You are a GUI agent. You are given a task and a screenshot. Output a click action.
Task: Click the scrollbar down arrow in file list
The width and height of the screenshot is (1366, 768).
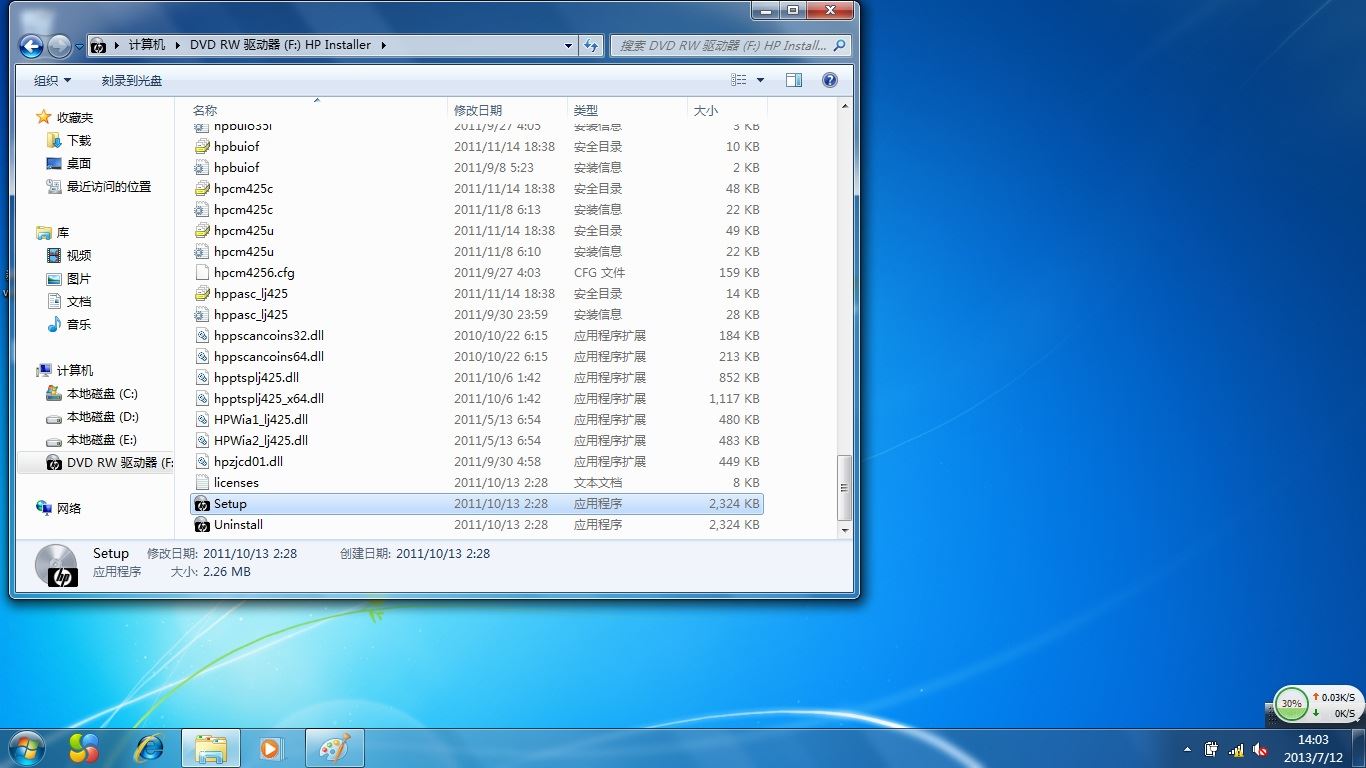click(x=845, y=530)
